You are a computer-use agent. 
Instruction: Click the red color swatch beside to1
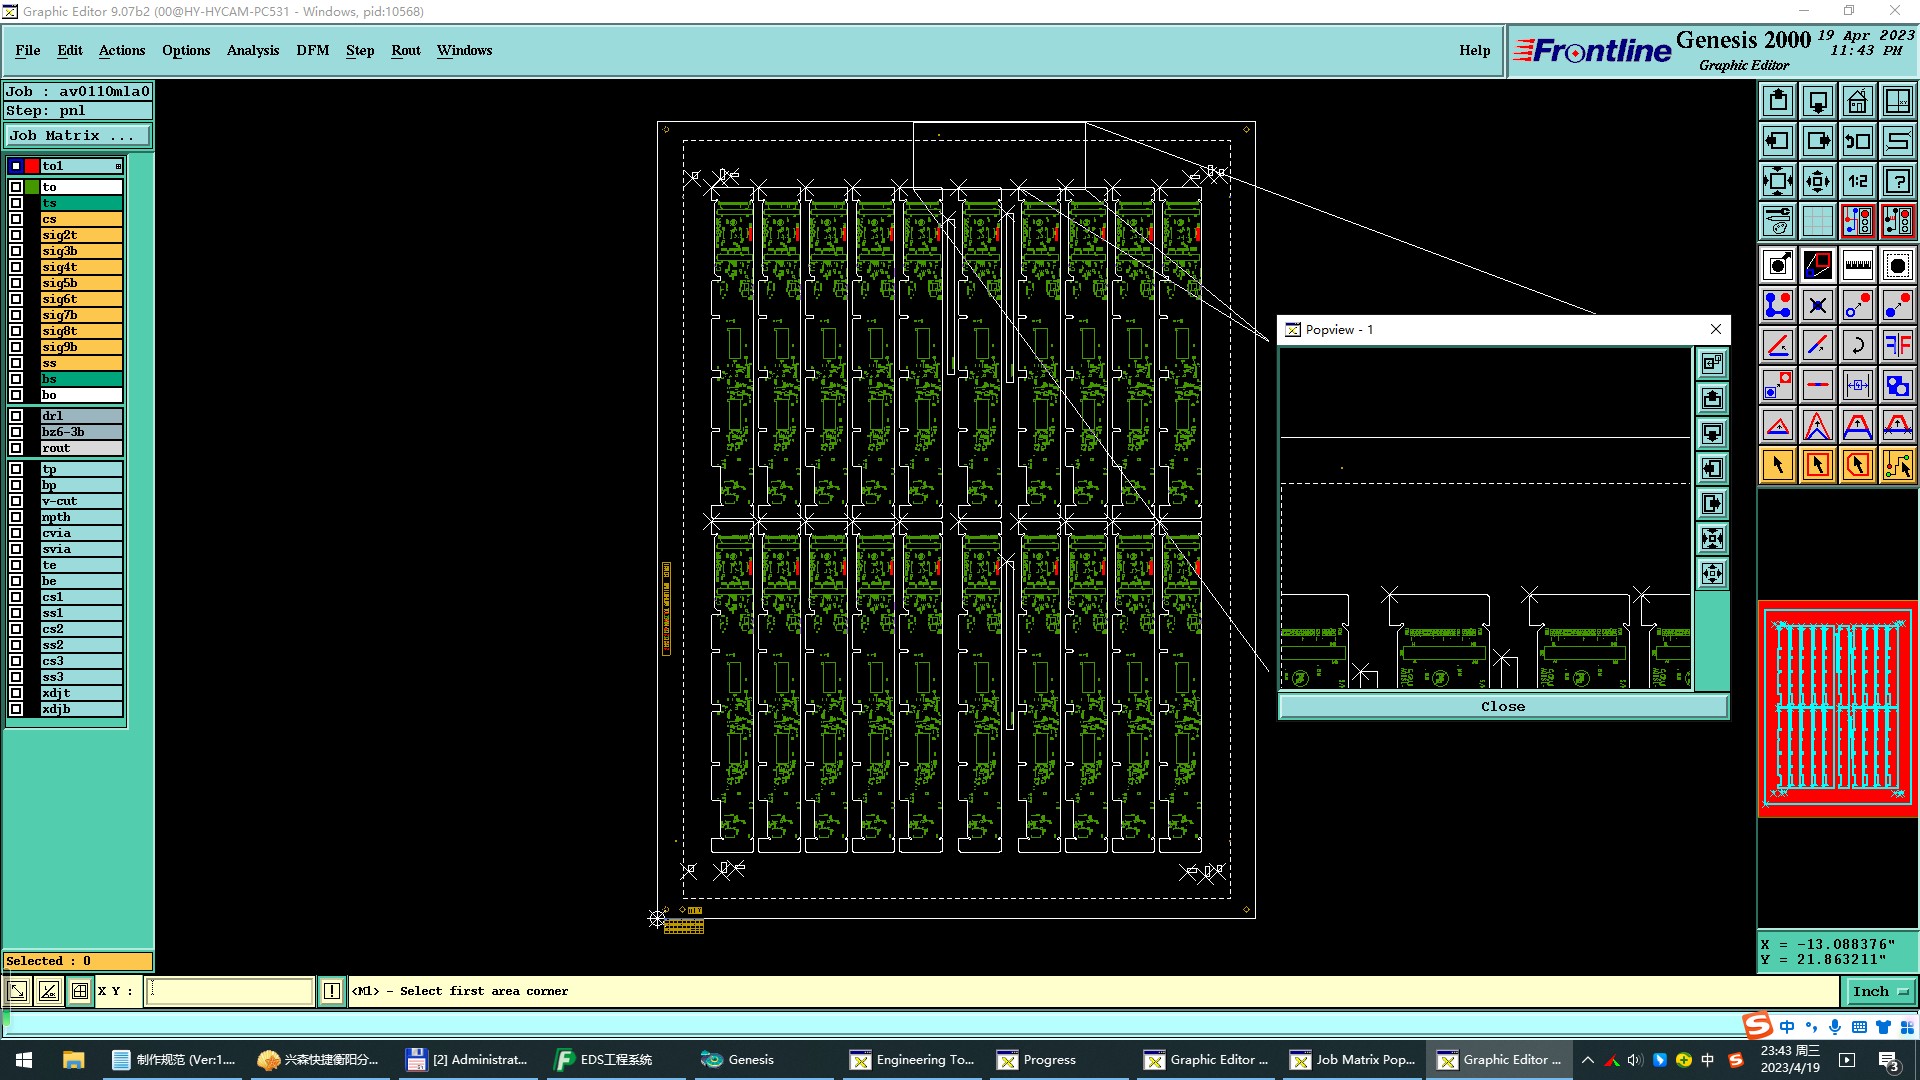(32, 166)
